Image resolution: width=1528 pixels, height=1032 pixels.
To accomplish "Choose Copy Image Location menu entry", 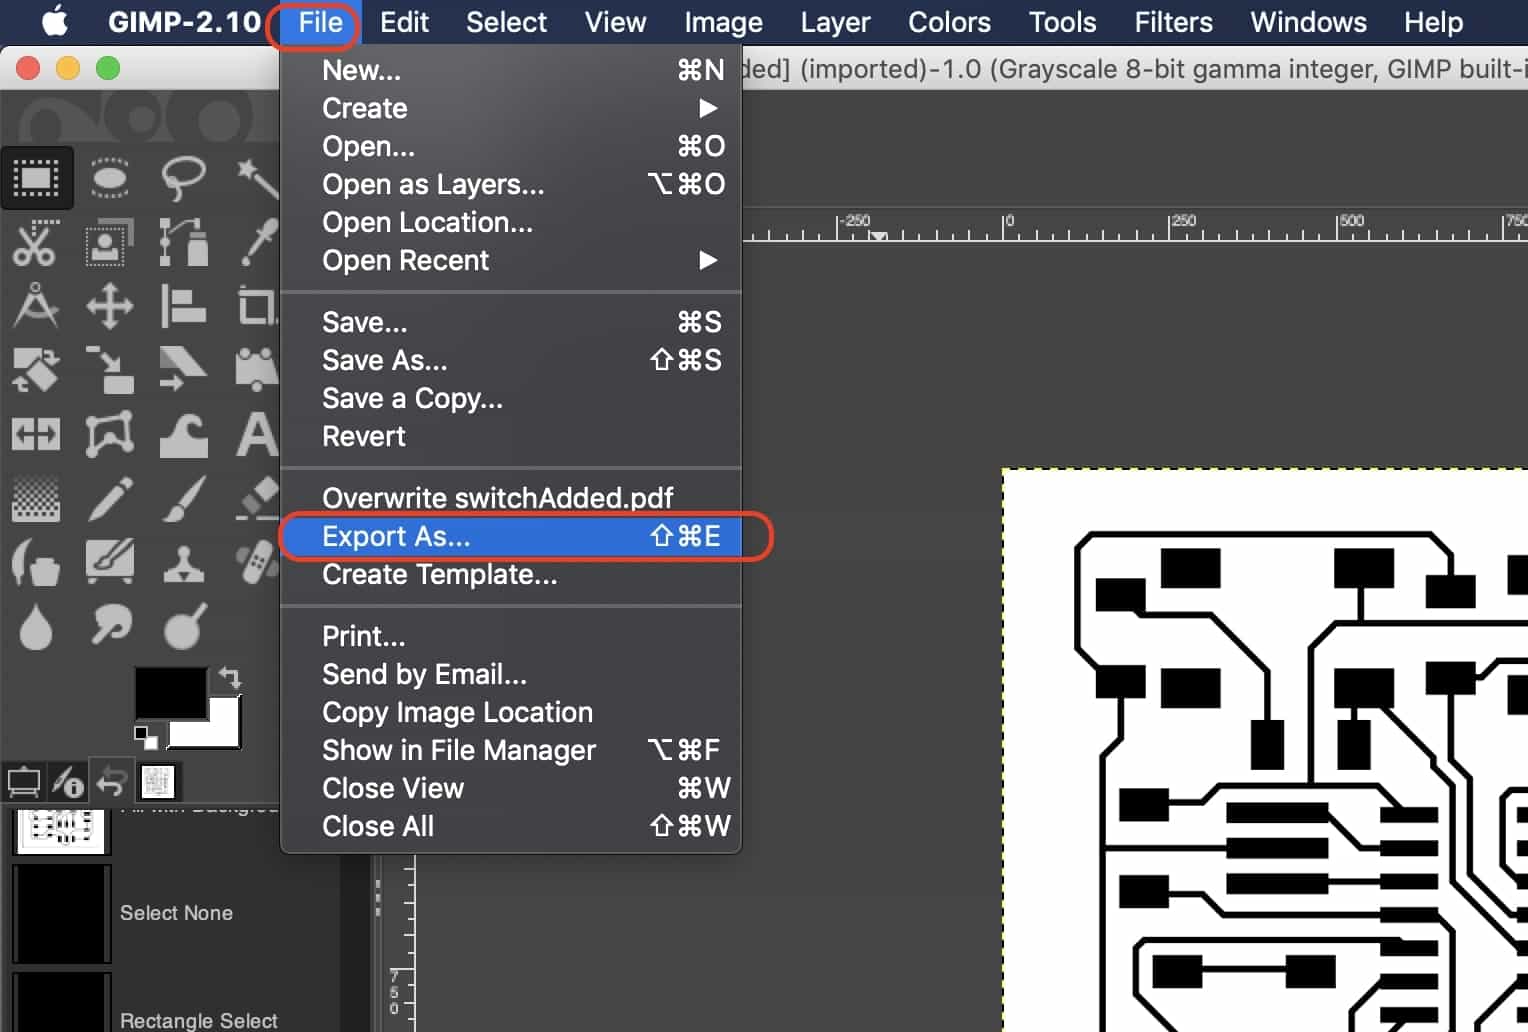I will tap(511, 712).
